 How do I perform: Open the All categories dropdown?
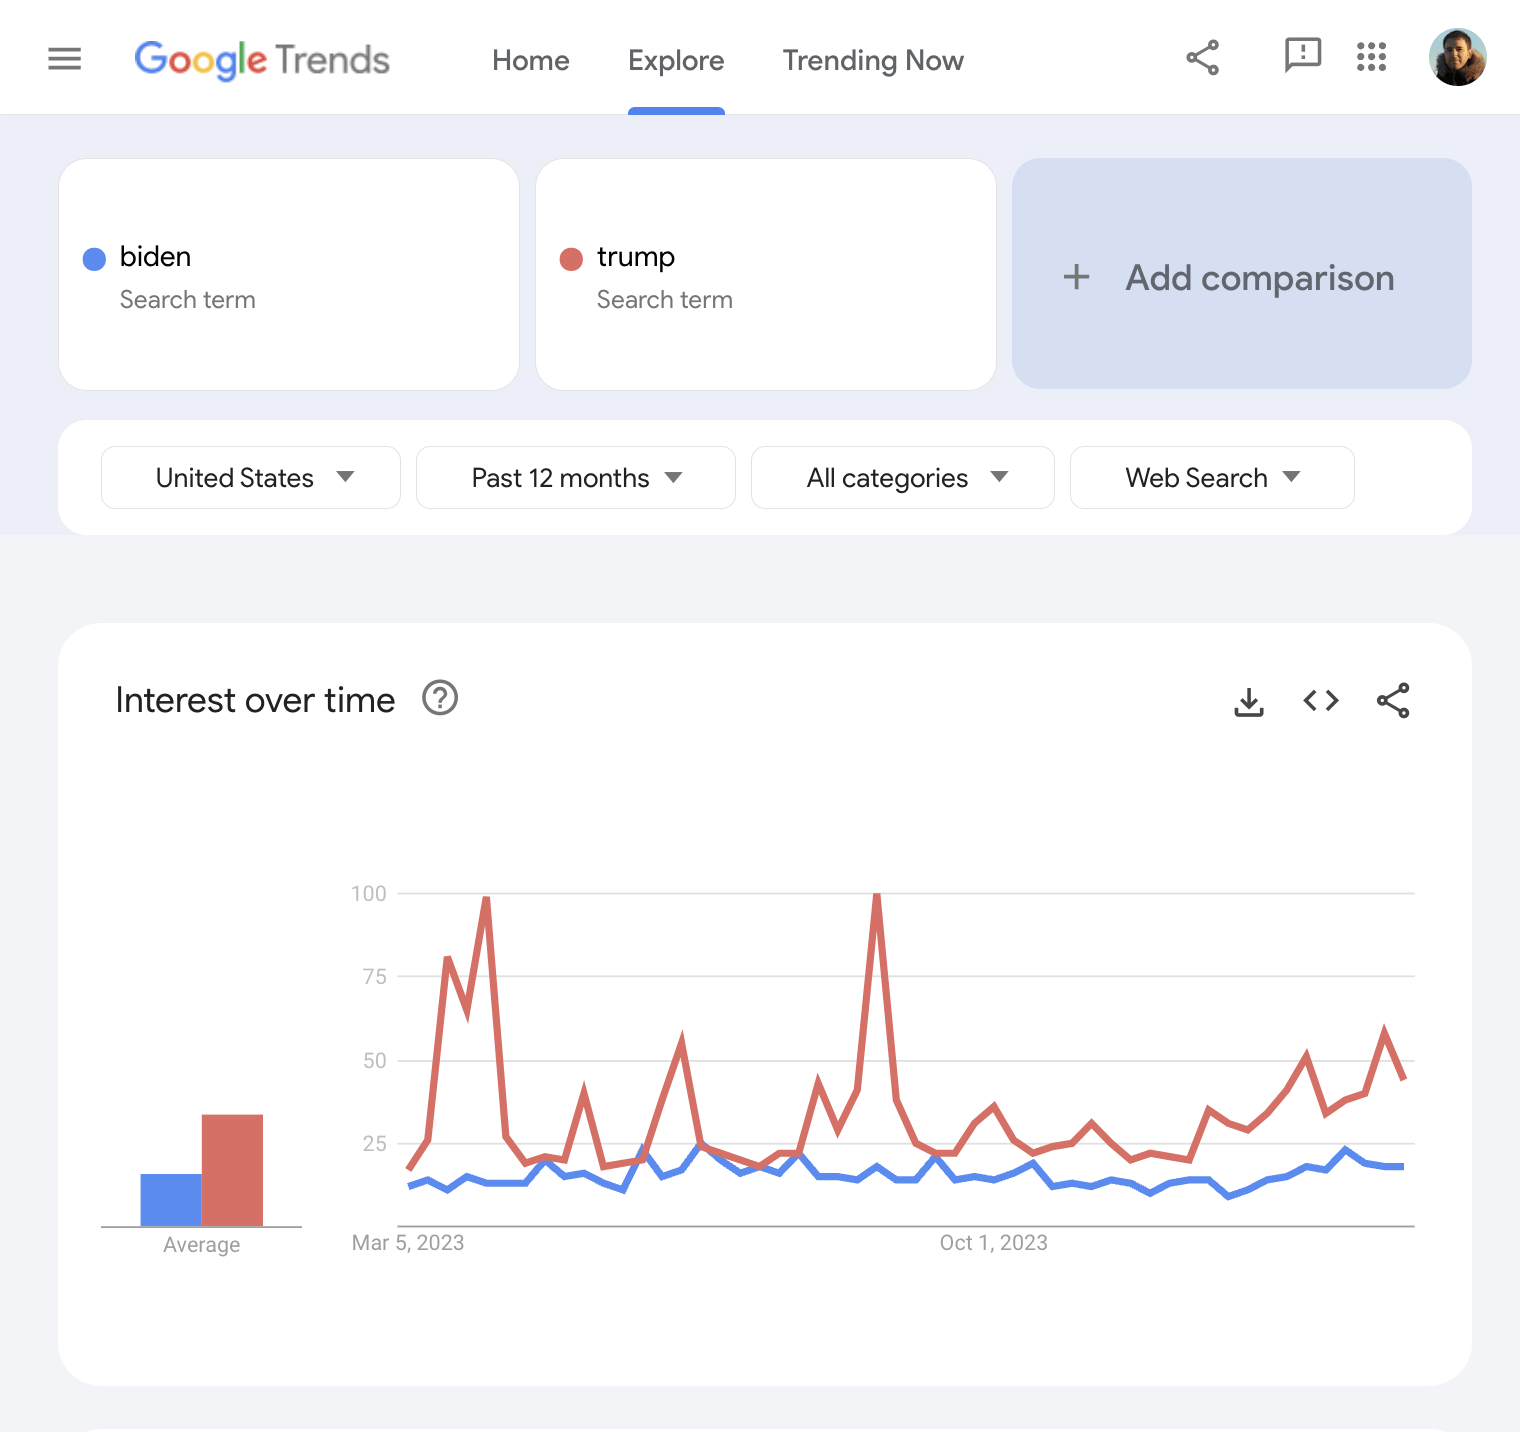(901, 477)
